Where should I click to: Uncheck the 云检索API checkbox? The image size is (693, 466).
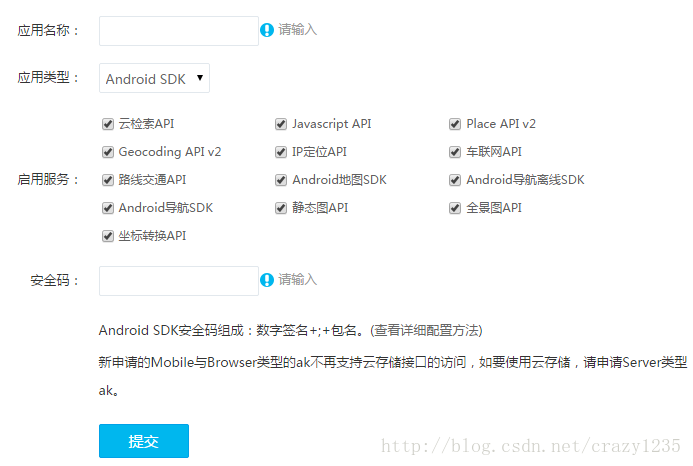(108, 124)
